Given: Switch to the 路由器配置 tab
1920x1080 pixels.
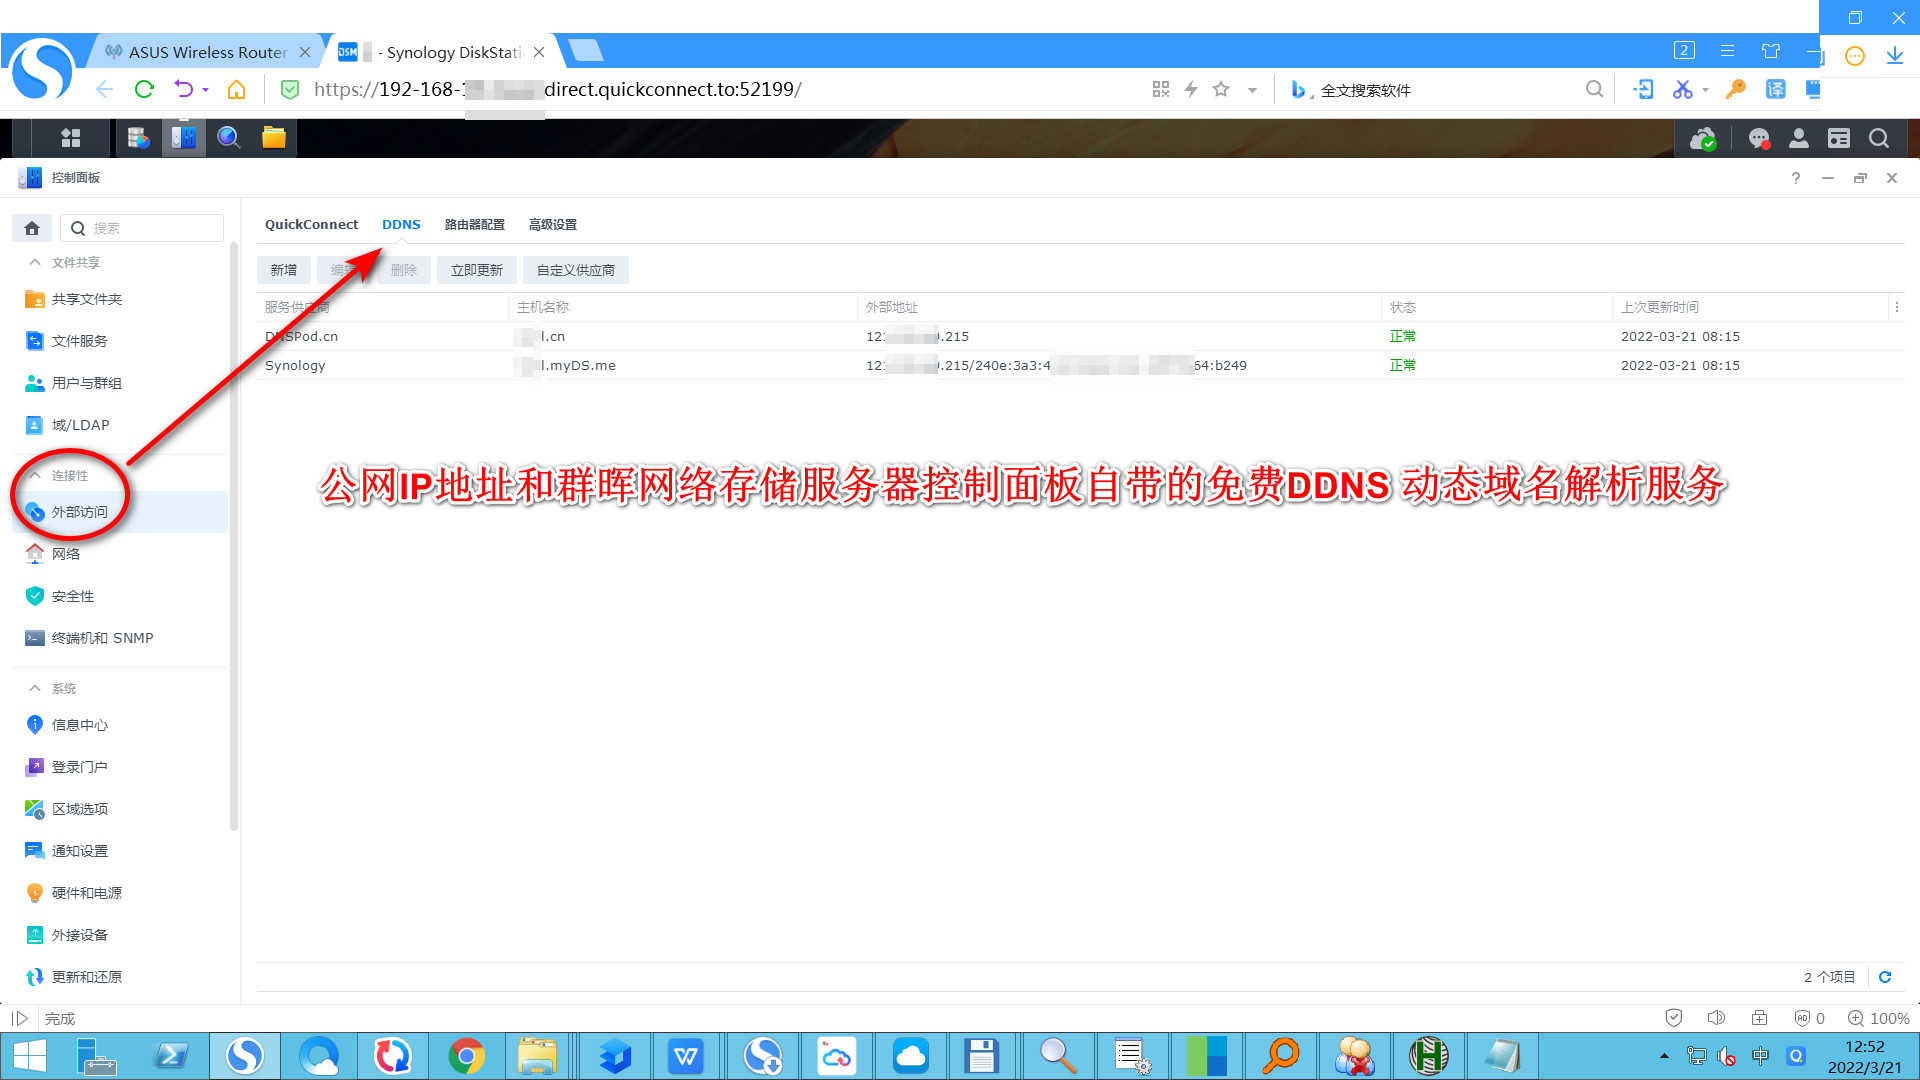Looking at the screenshot, I should (x=474, y=225).
